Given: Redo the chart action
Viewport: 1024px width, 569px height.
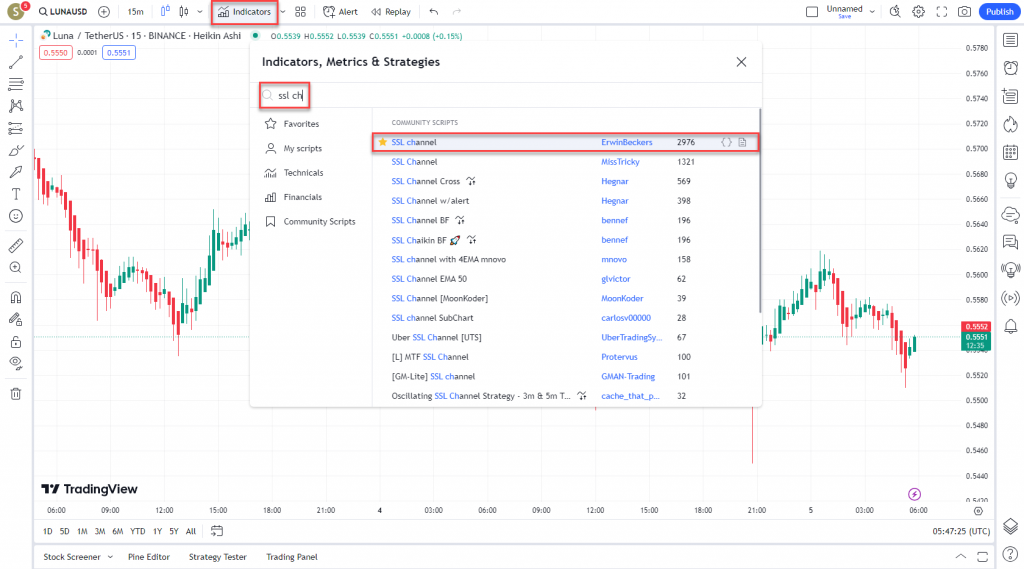Looking at the screenshot, I should (x=456, y=12).
